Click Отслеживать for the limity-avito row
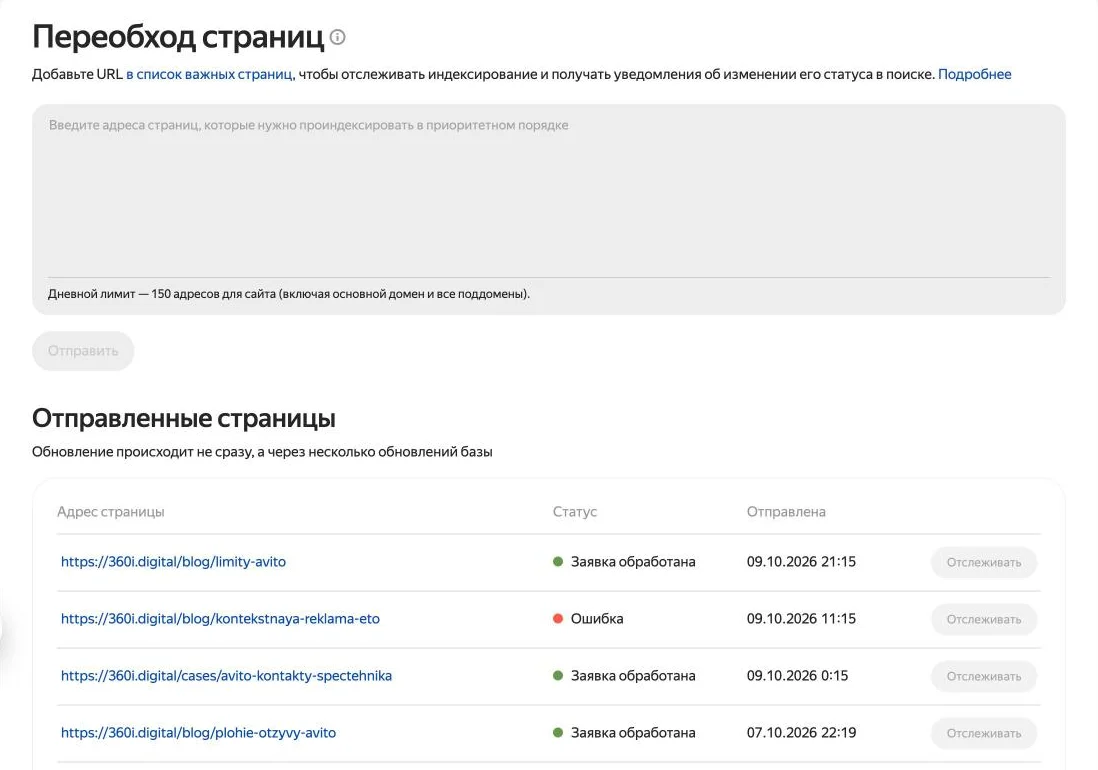The image size is (1098, 770). point(984,562)
